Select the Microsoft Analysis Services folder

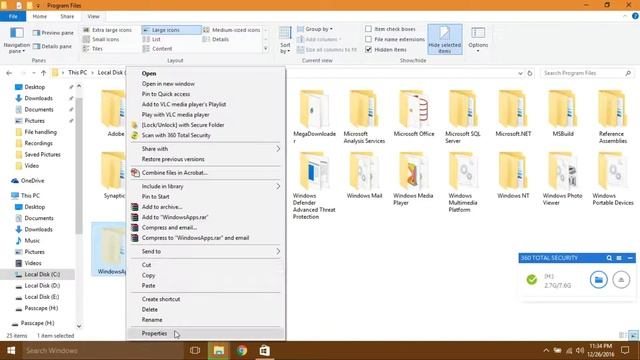click(x=364, y=116)
